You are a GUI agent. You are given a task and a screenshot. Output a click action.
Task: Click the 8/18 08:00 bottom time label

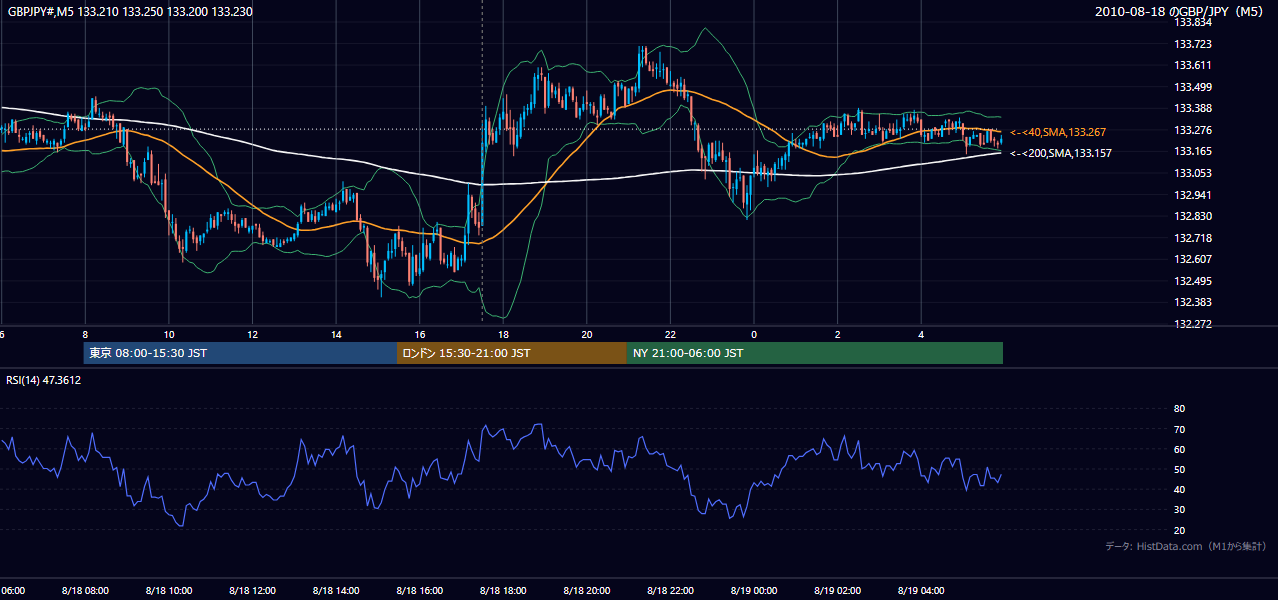pyautogui.click(x=85, y=591)
